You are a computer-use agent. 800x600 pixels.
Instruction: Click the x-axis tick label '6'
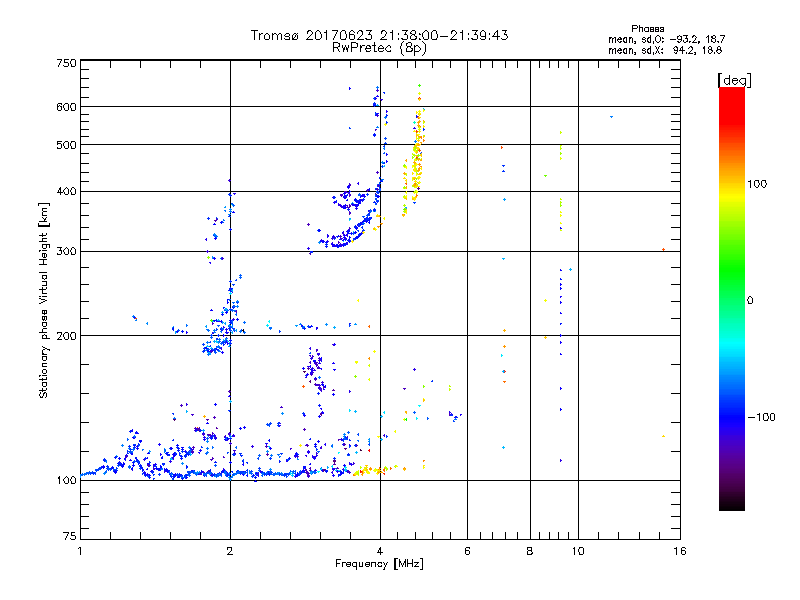click(467, 551)
